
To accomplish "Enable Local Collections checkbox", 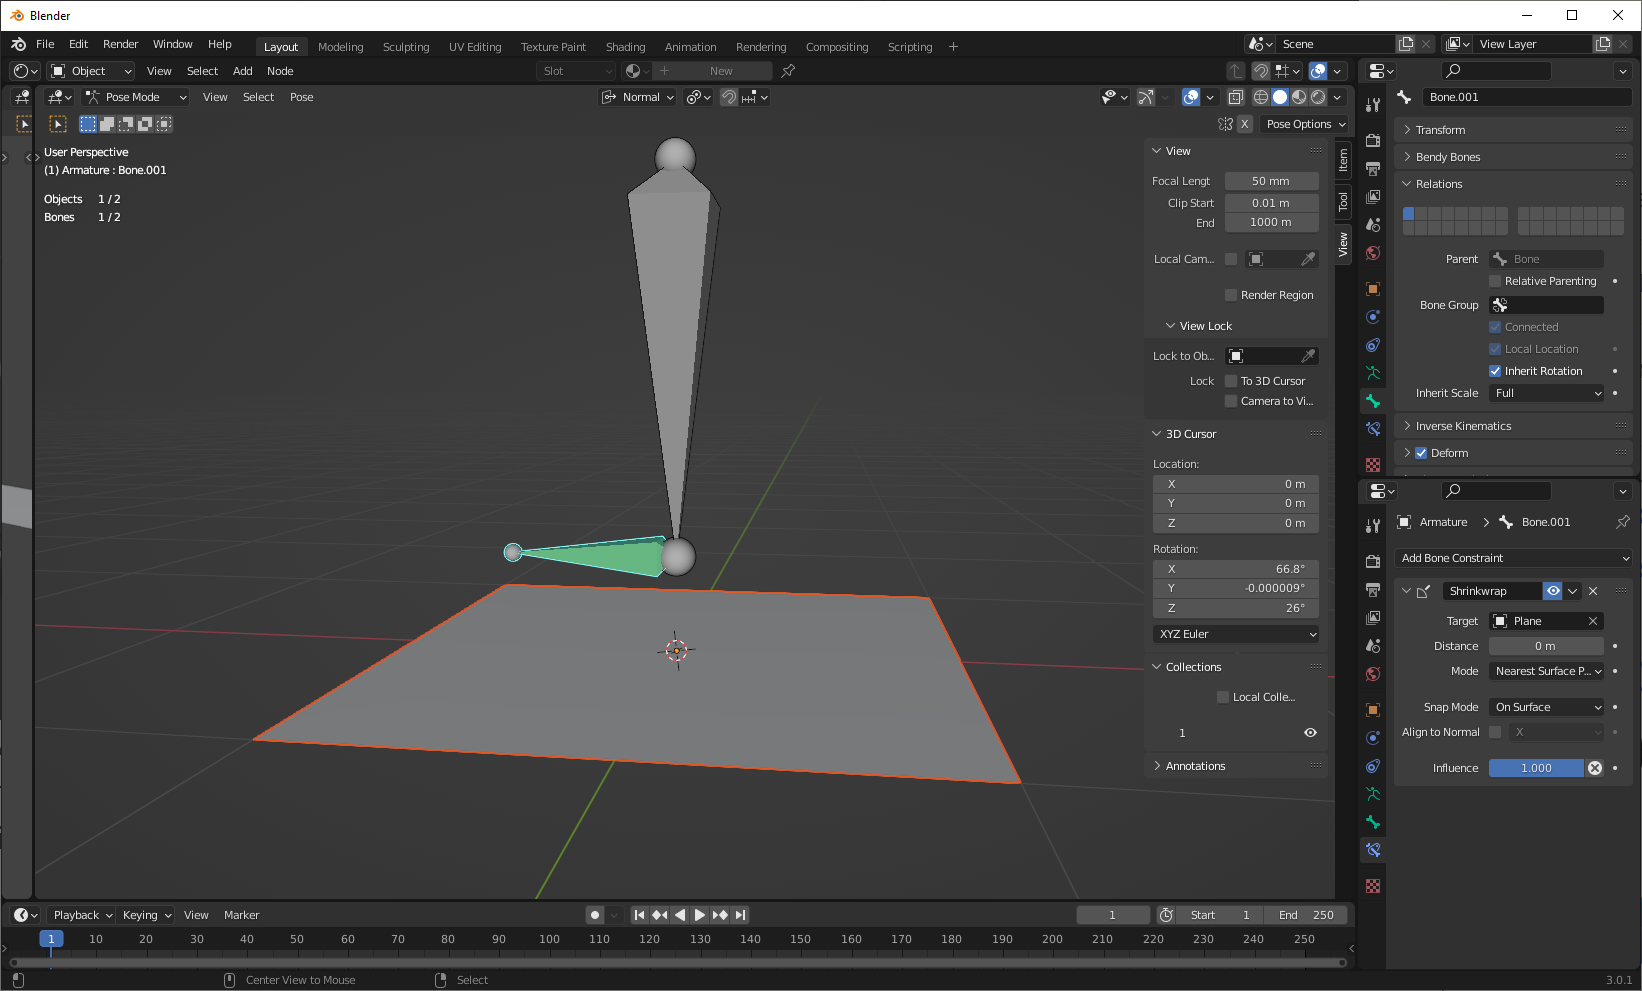I will [x=1223, y=697].
